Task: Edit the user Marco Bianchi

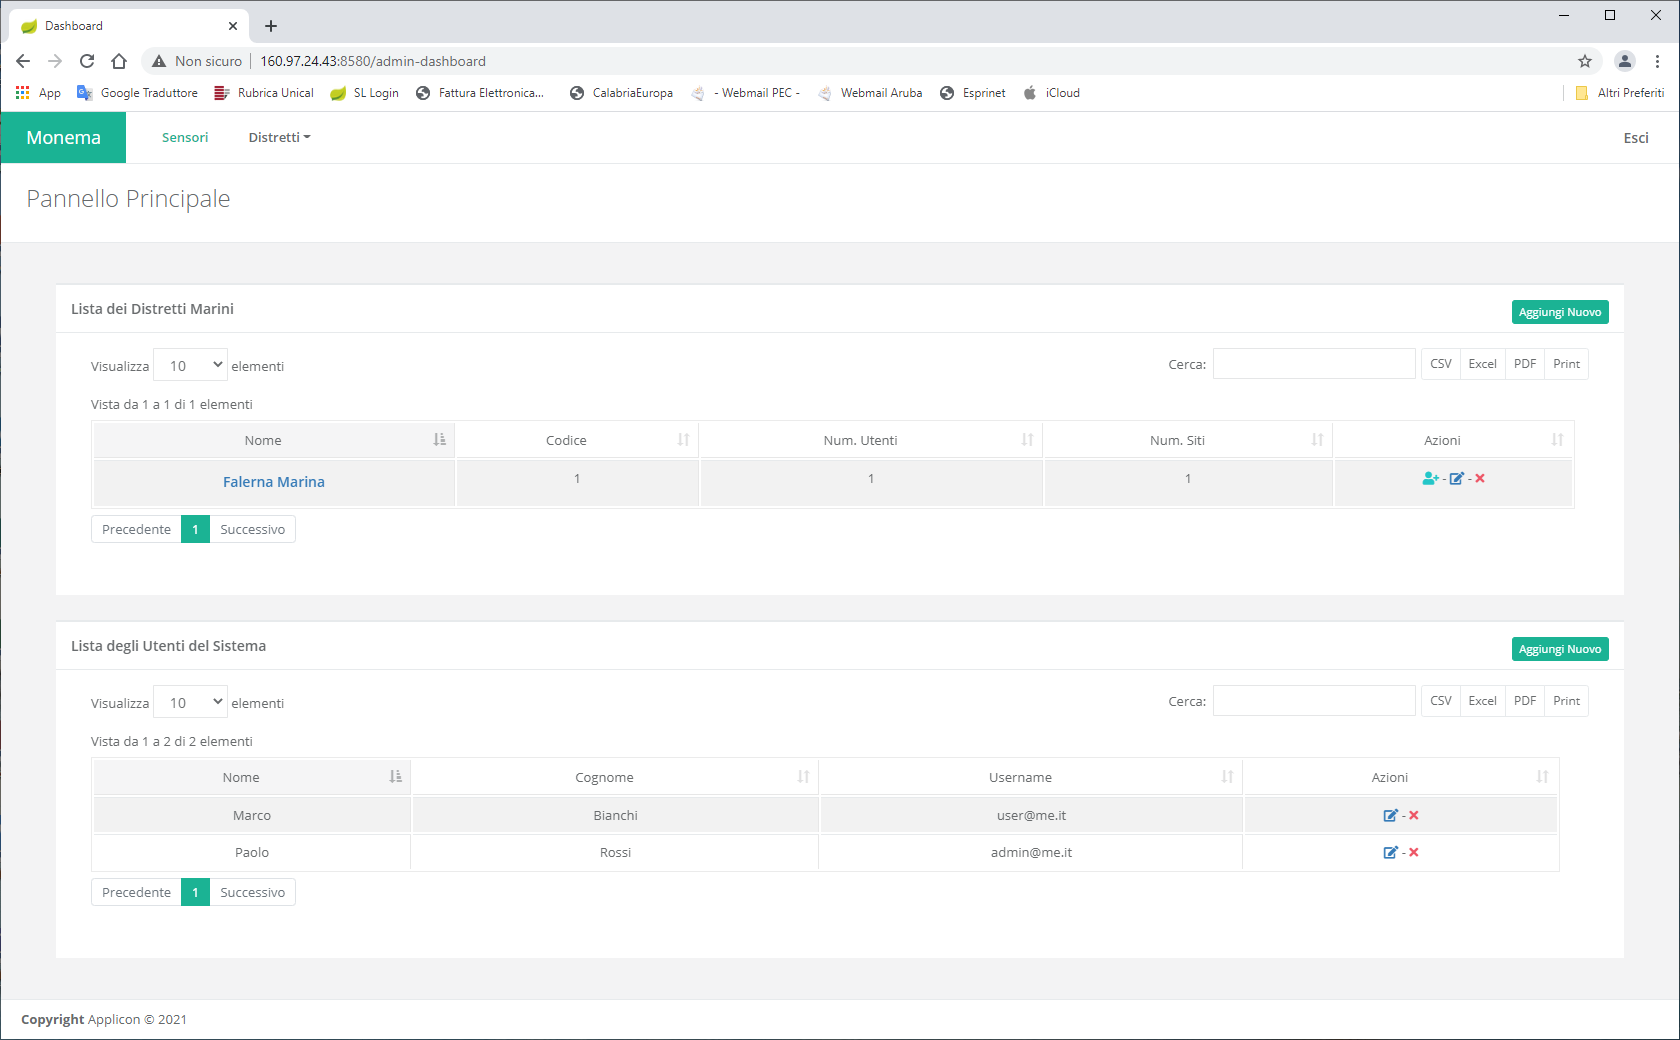Action: (1390, 816)
